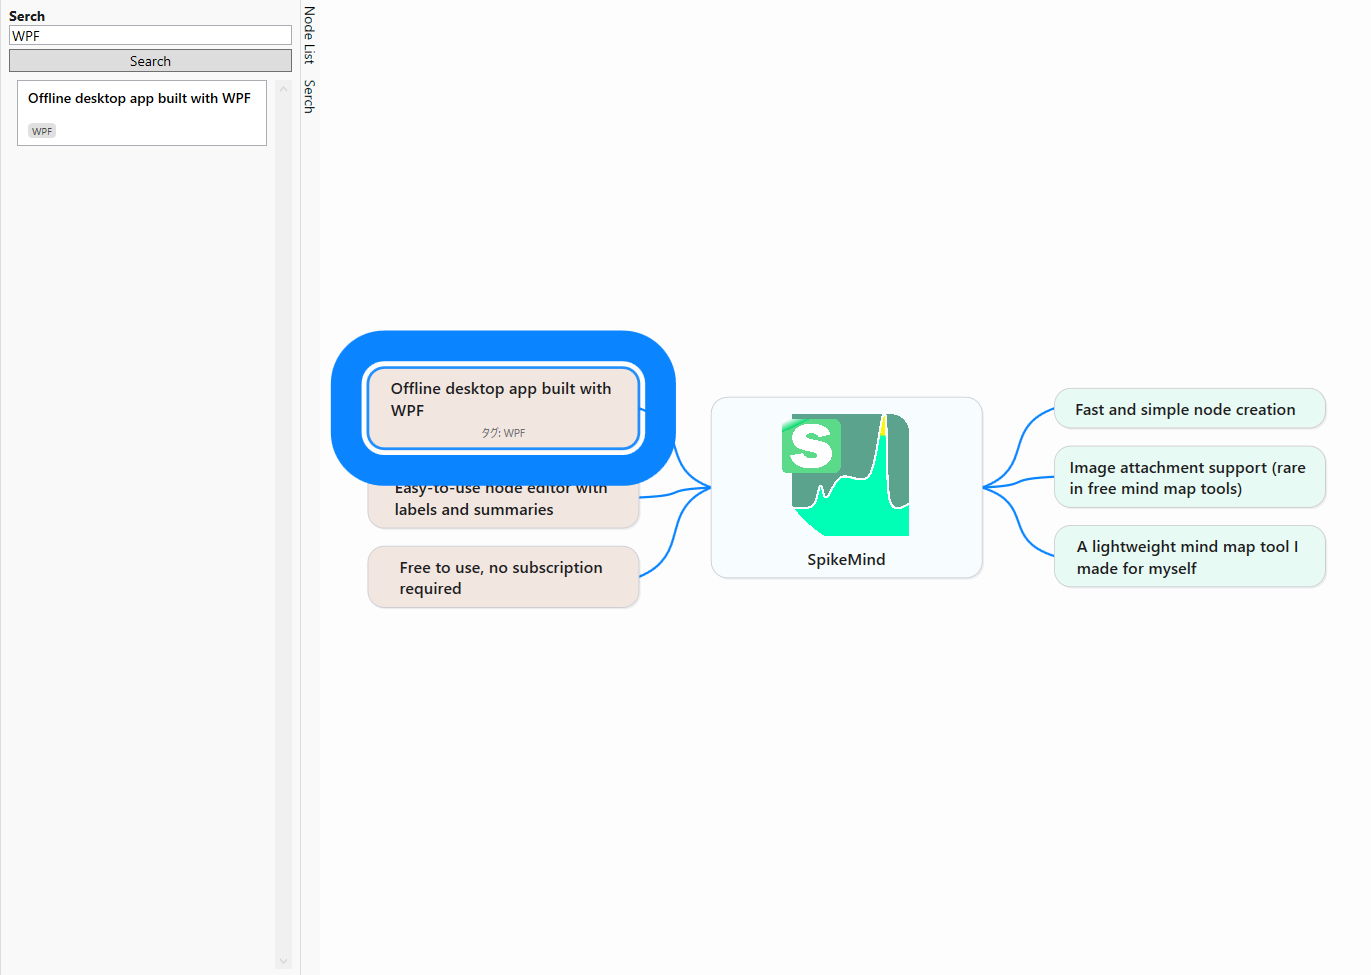
Task: Open the Offline desktop app built with WPF search result
Action: pos(141,98)
